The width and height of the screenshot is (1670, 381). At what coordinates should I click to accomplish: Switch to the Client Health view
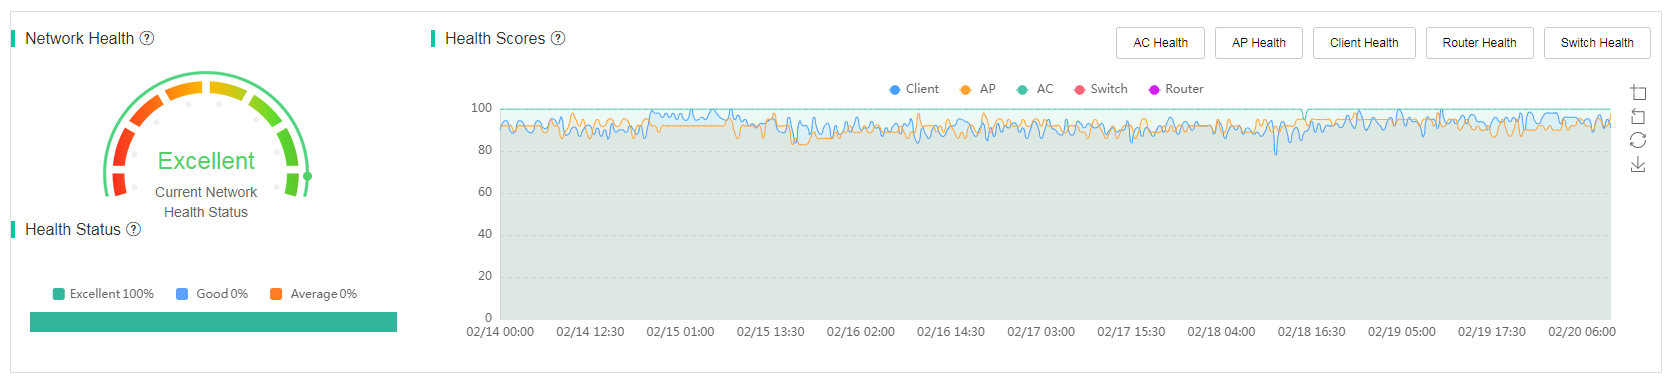tap(1364, 43)
